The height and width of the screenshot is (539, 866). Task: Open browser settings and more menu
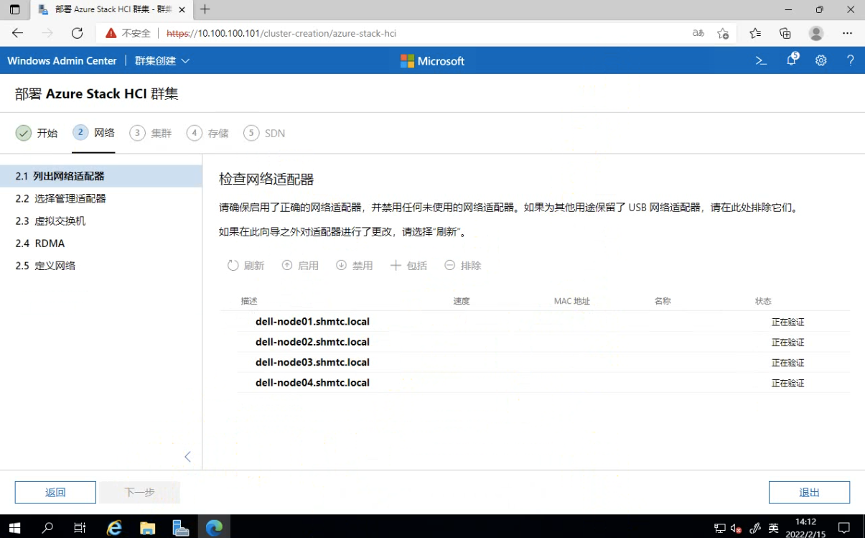pos(847,33)
